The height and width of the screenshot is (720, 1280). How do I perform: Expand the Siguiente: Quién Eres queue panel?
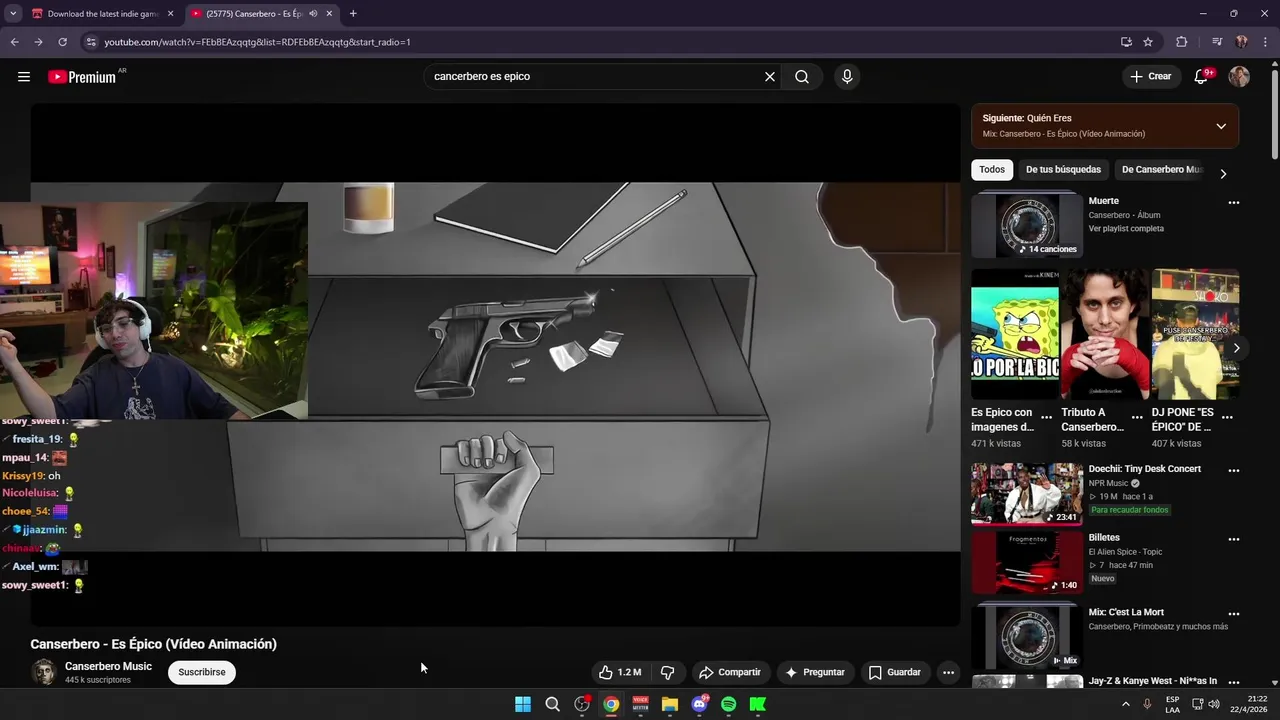click(1221, 126)
